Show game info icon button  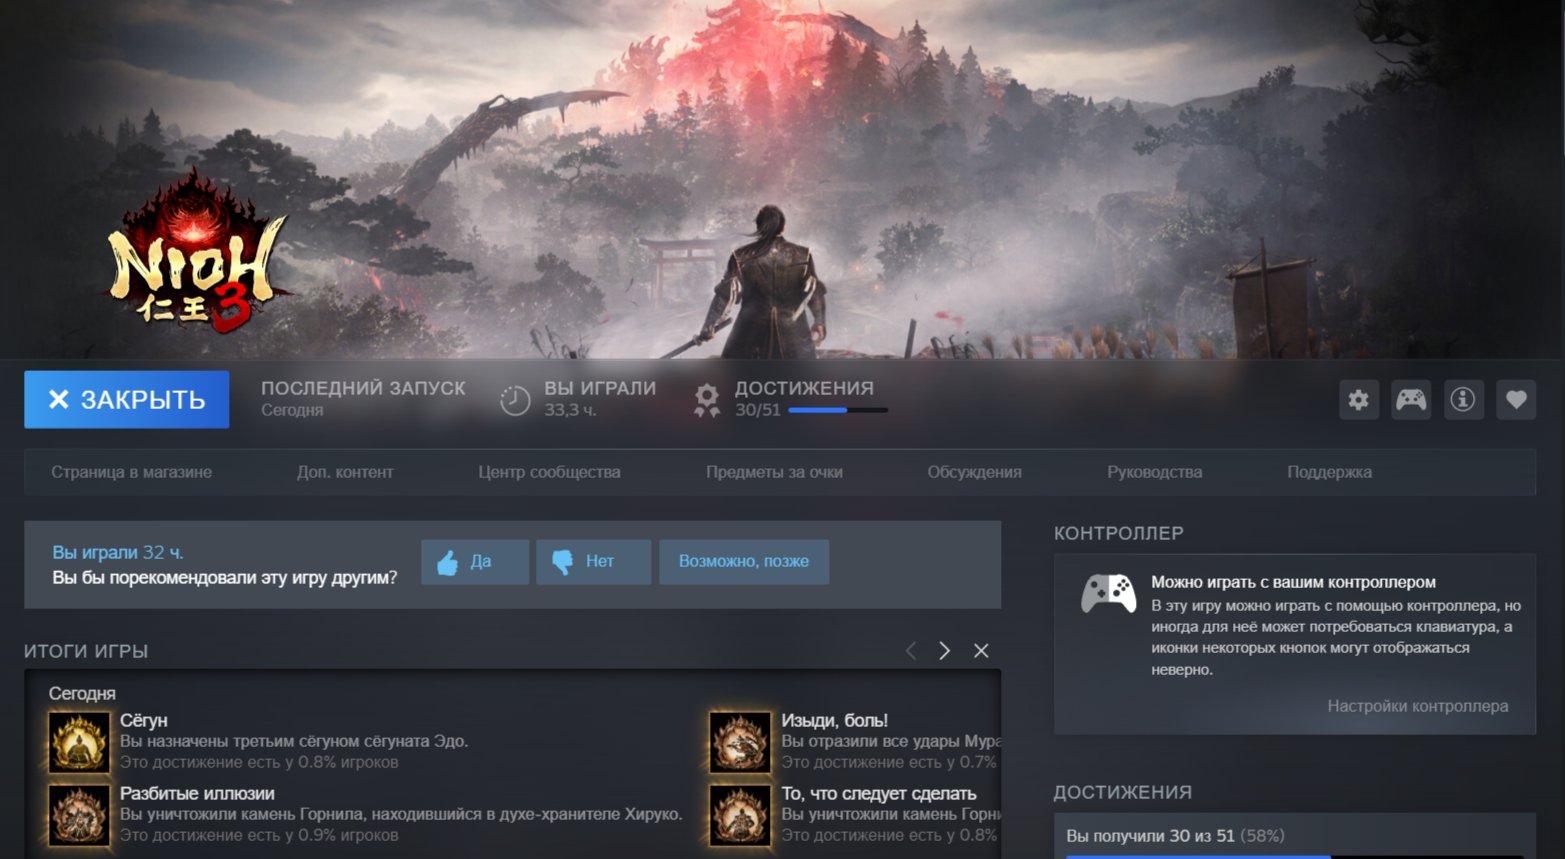click(1463, 400)
